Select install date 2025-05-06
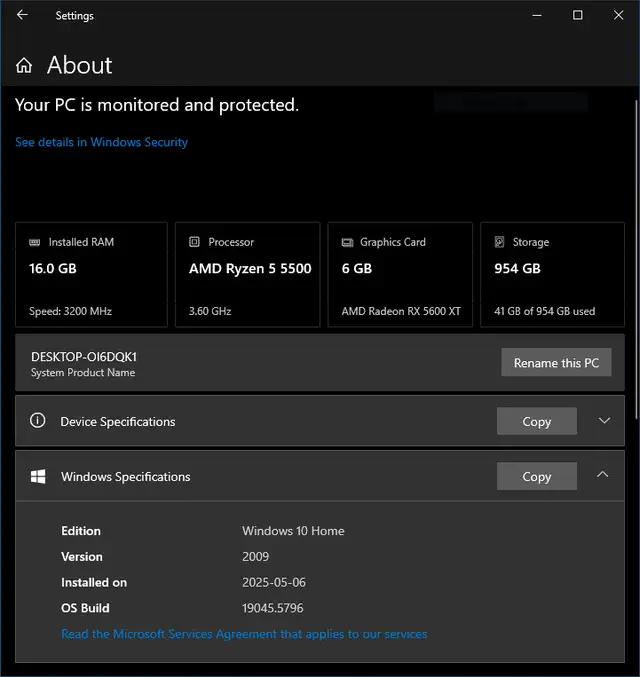 point(274,582)
